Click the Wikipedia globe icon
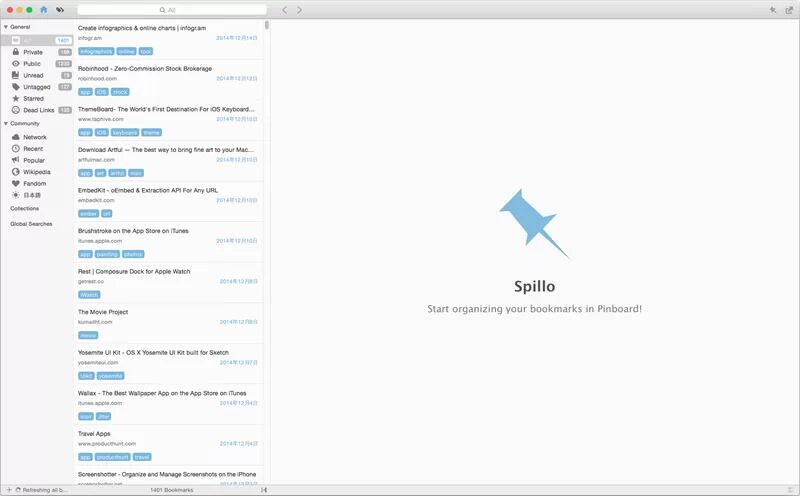 click(16, 172)
